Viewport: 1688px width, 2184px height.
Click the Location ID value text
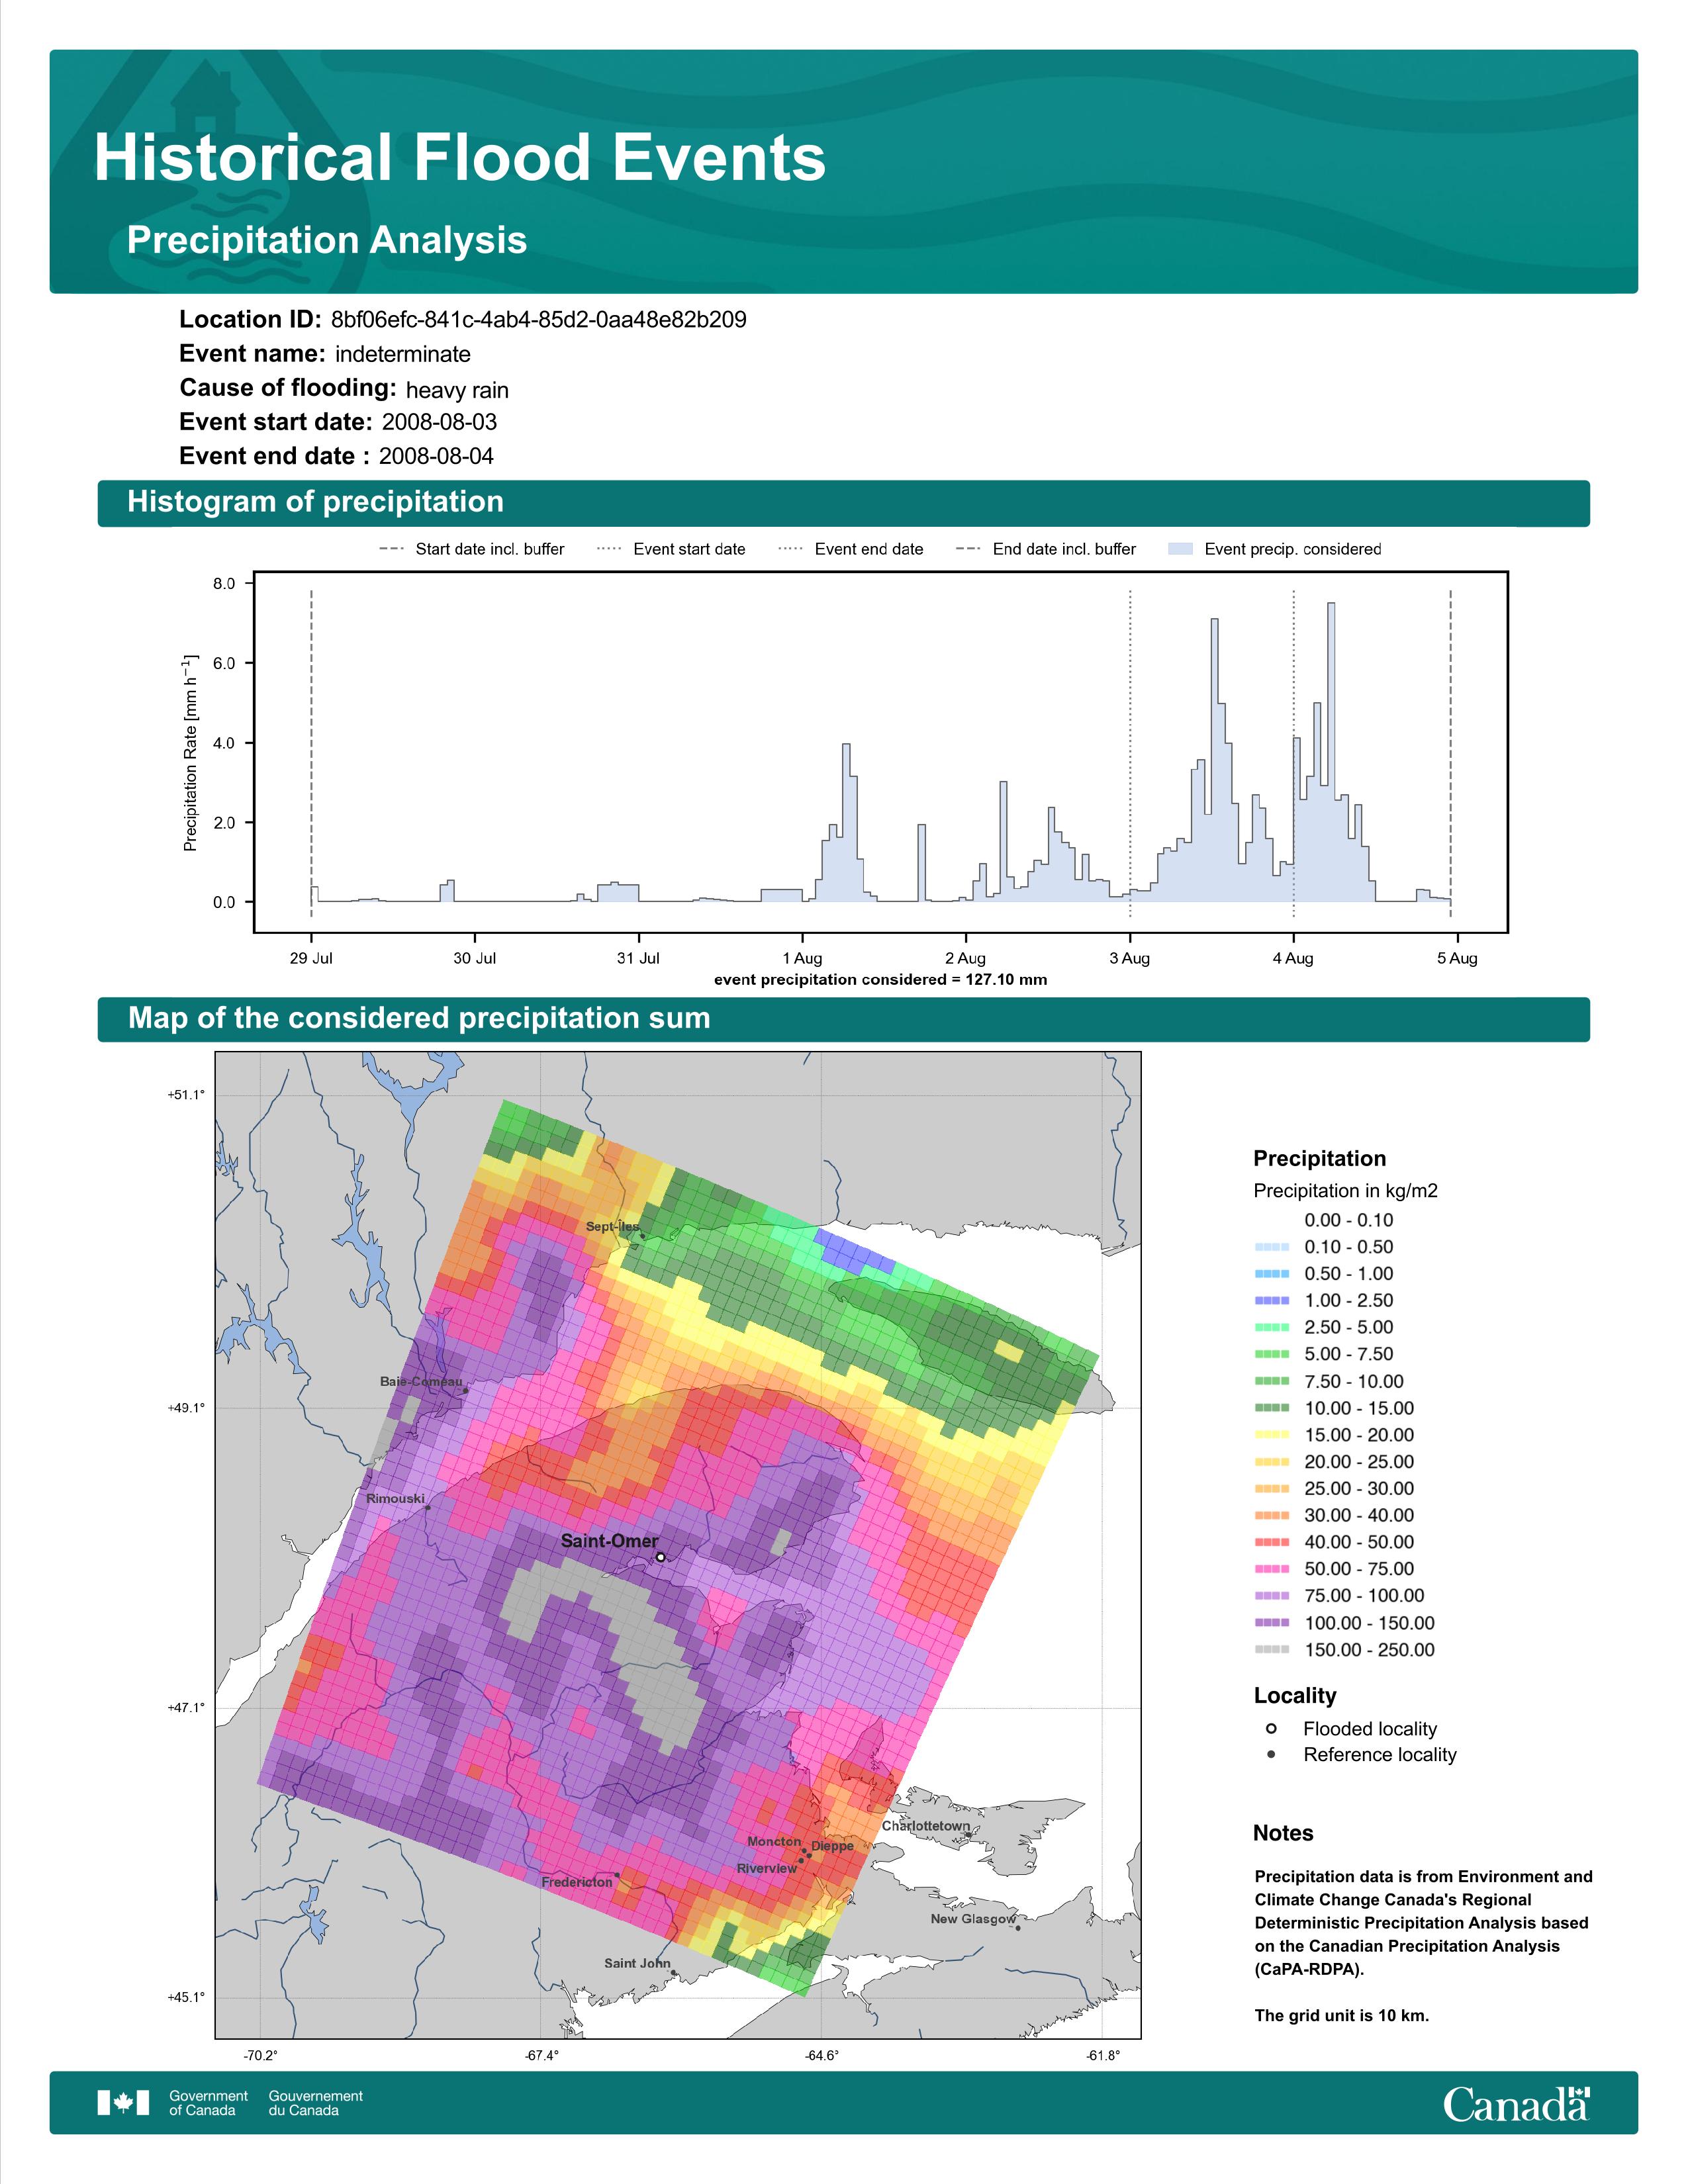(x=538, y=320)
